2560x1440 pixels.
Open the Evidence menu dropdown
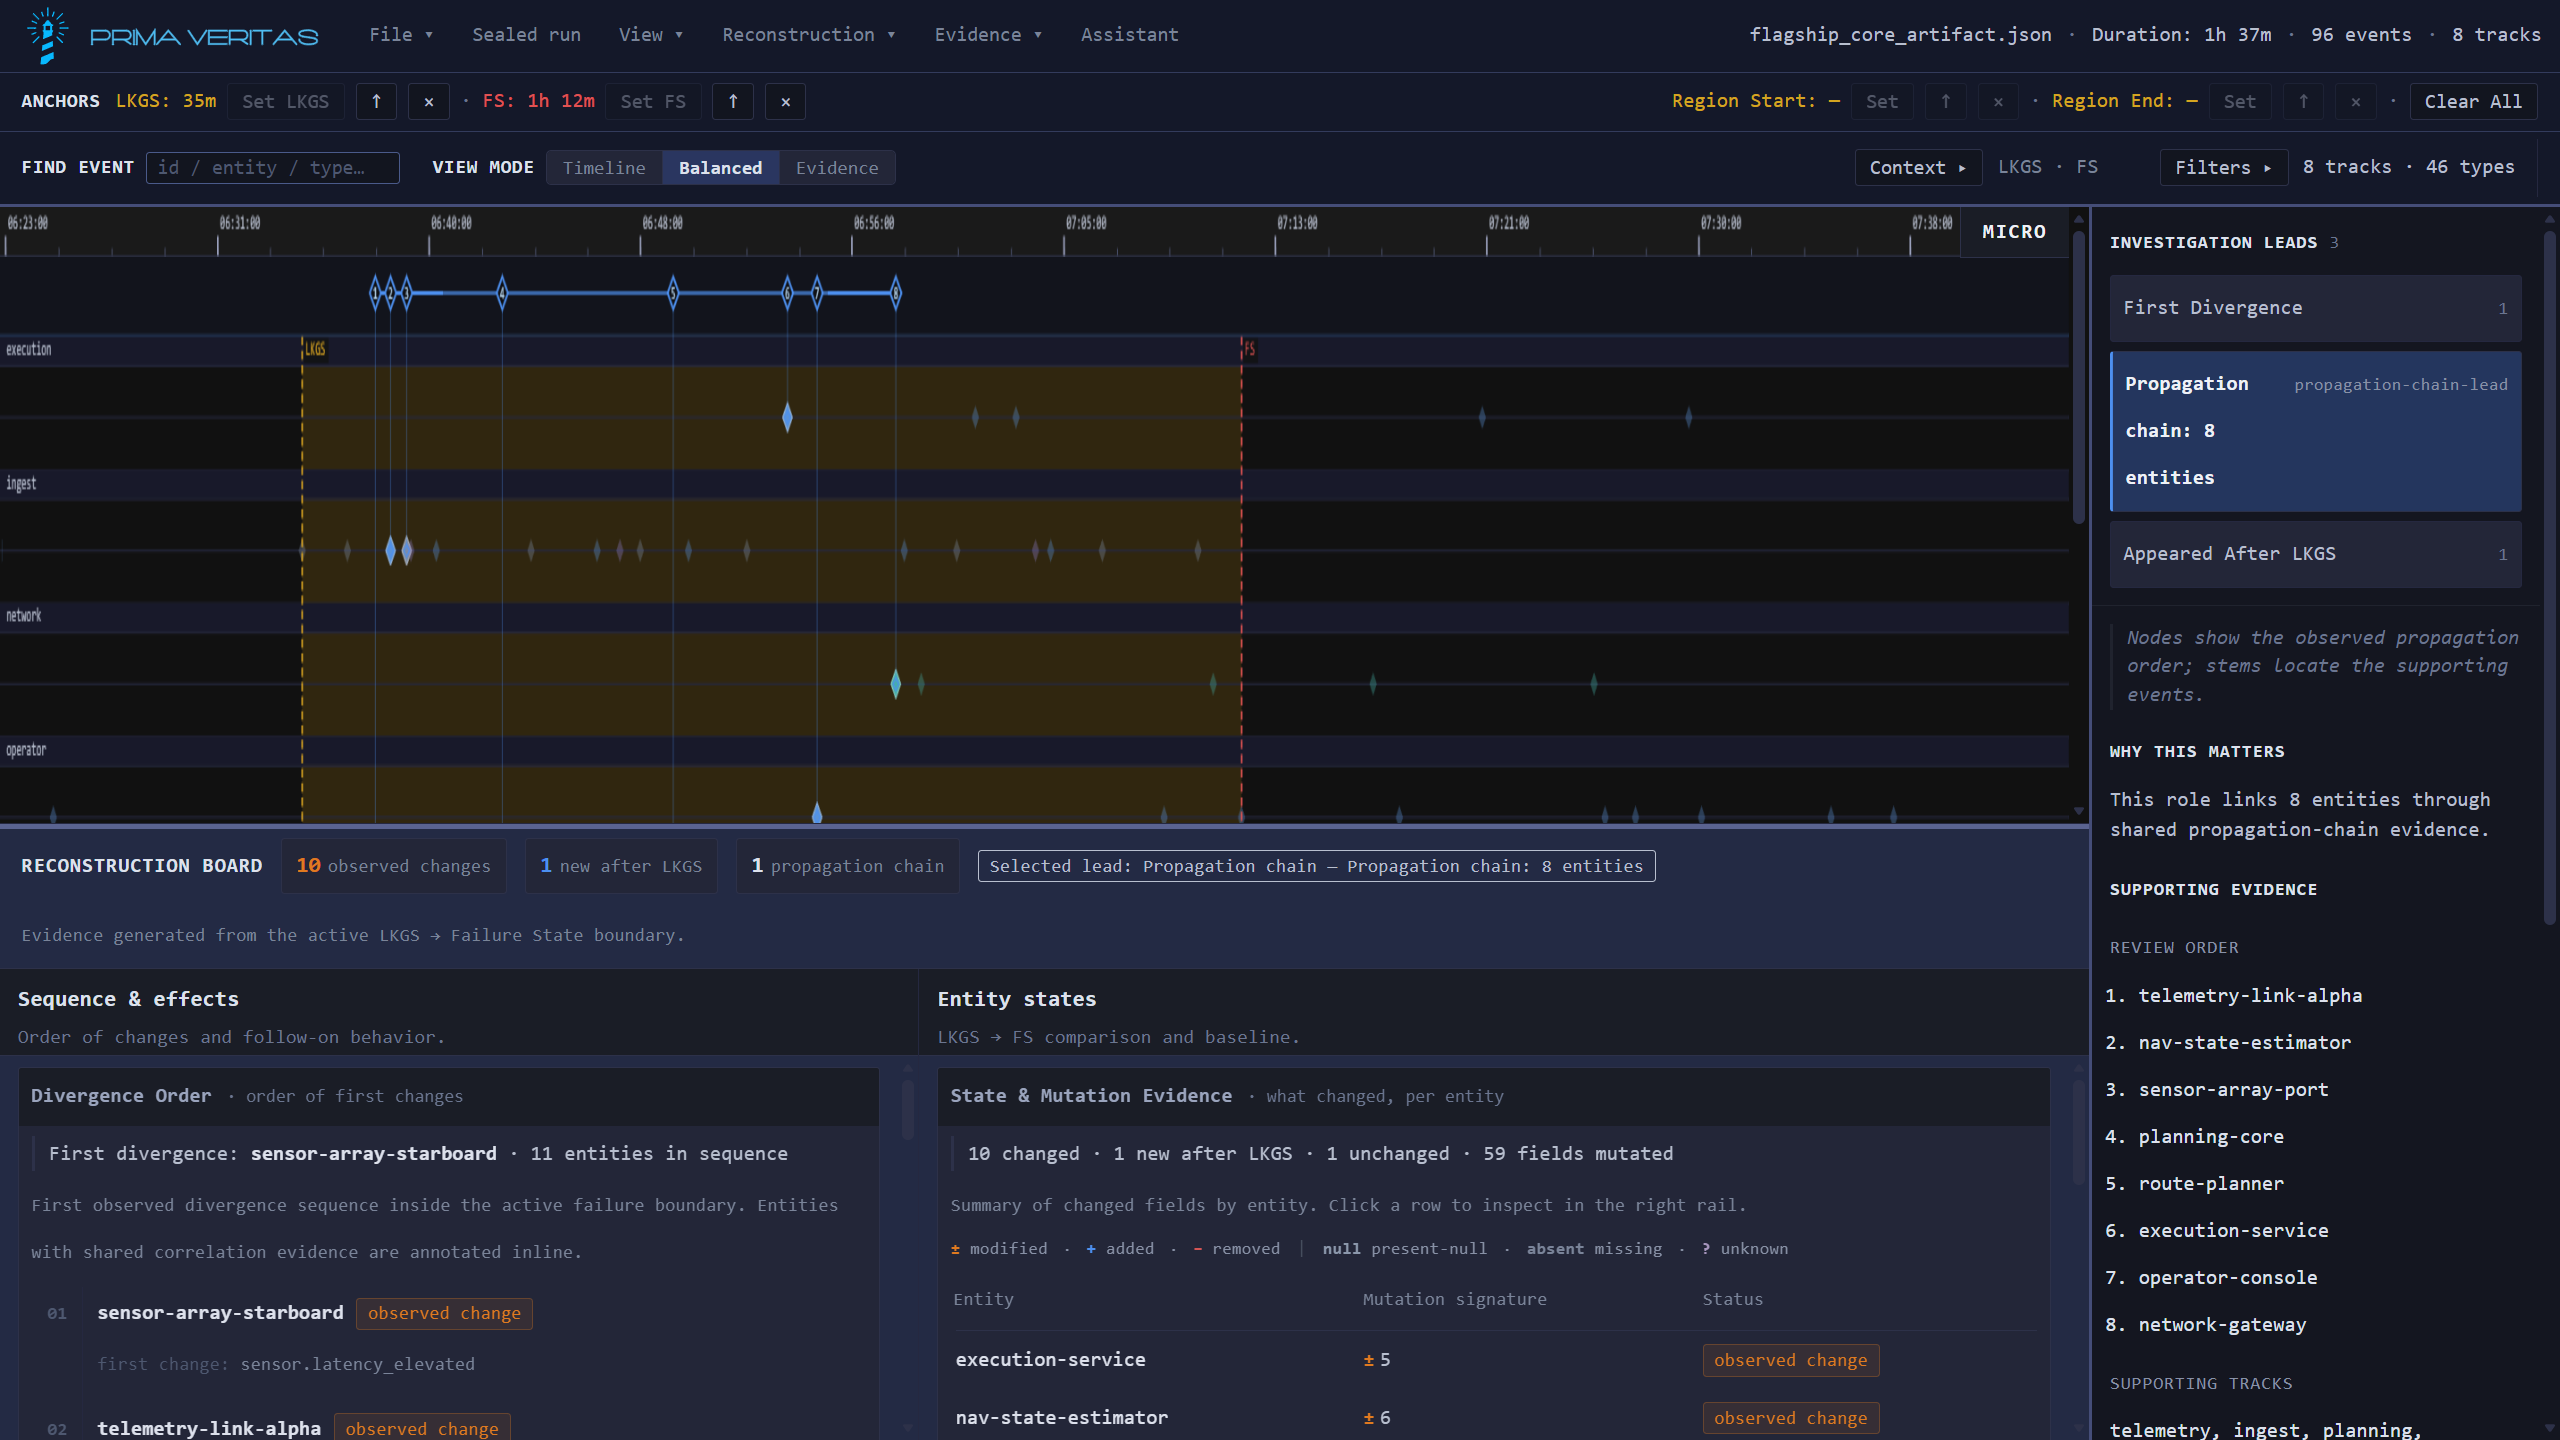click(987, 35)
